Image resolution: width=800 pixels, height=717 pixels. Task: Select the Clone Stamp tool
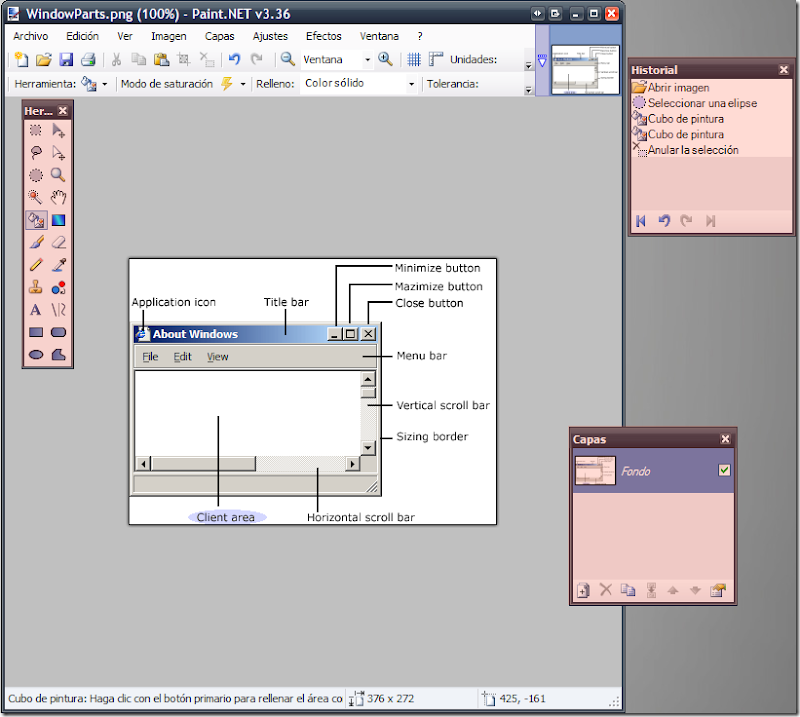[x=36, y=288]
